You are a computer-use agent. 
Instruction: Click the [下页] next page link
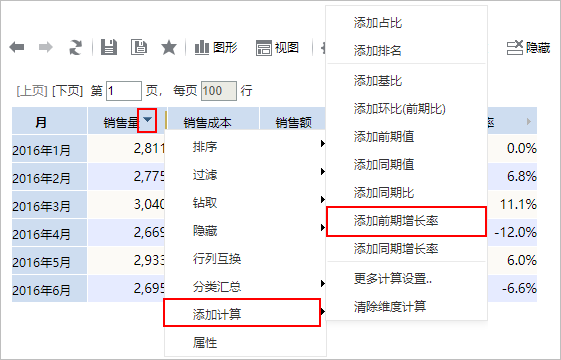[x=67, y=91]
